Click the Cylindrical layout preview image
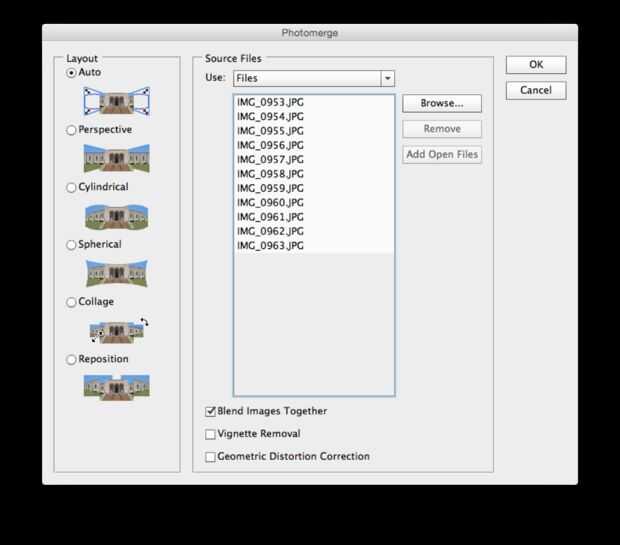620x545 pixels. (117, 216)
